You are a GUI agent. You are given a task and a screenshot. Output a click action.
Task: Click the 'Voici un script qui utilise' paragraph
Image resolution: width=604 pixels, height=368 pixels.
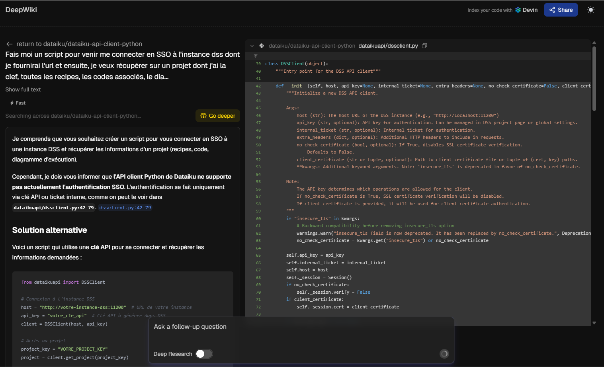(x=108, y=252)
